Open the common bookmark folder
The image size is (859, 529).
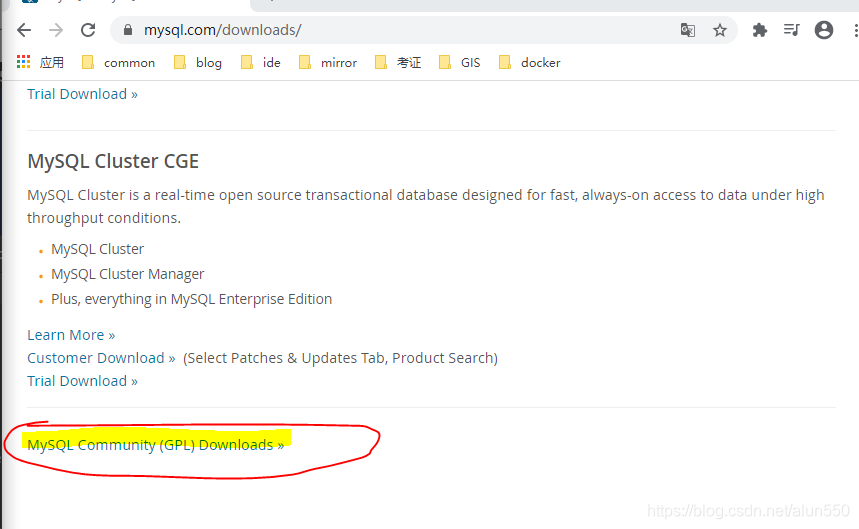[x=118, y=62]
